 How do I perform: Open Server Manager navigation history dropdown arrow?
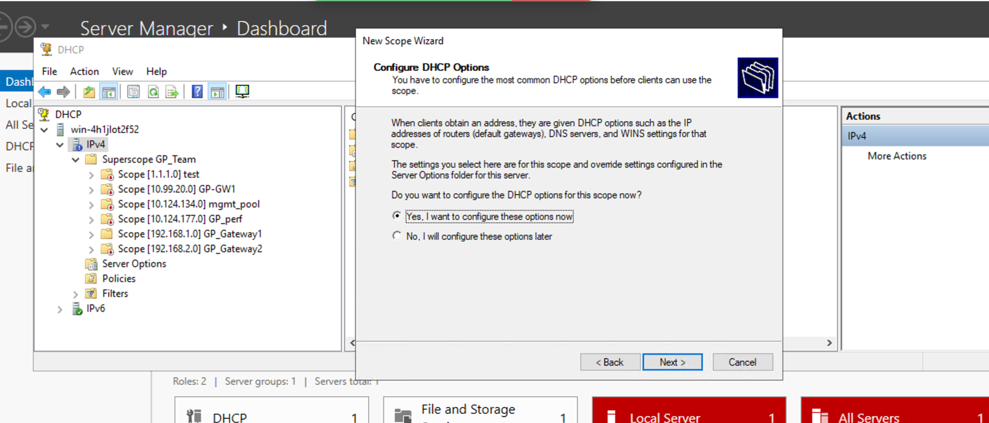tap(46, 27)
